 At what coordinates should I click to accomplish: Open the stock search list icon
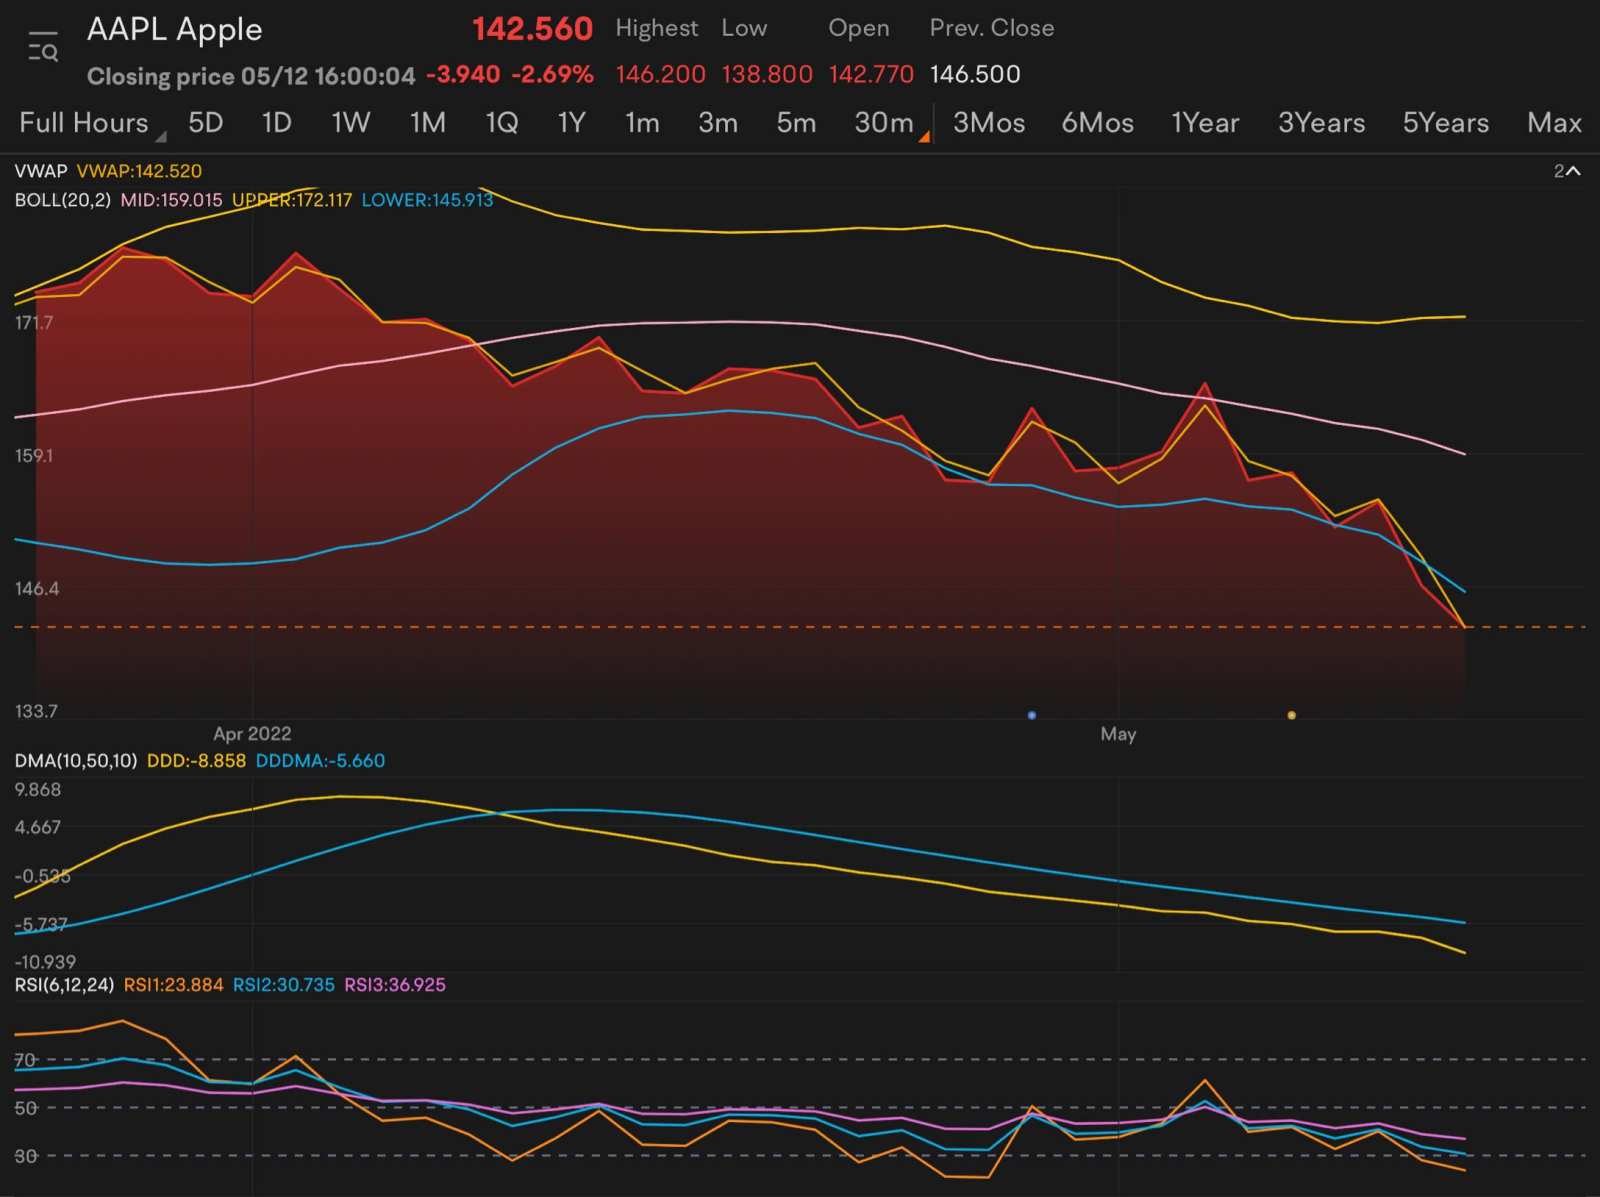click(43, 47)
